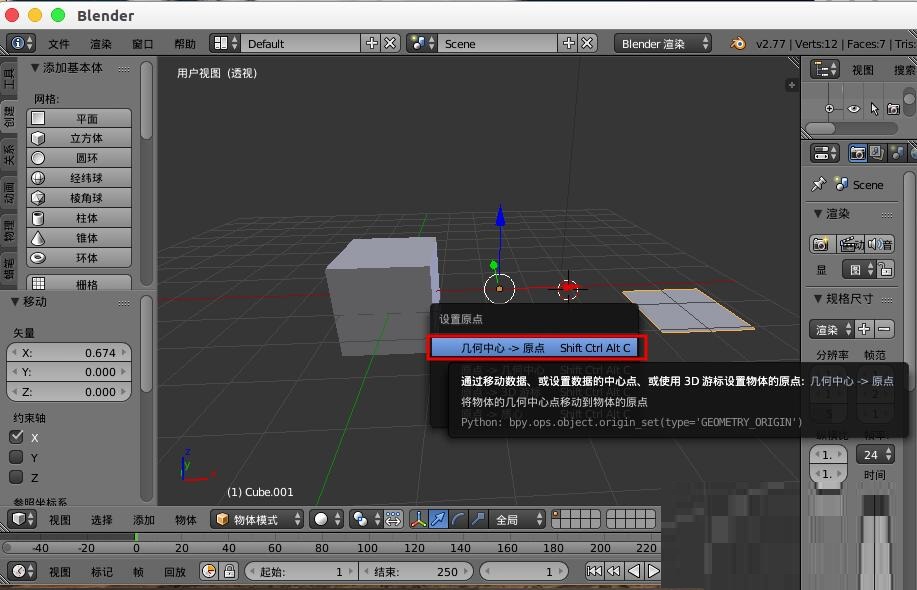Delete the Default screen layout
917x590 pixels.
click(390, 43)
